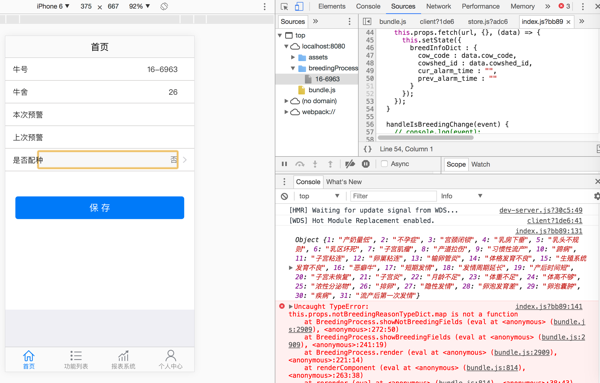Click pause on exceptions icon

(366, 164)
